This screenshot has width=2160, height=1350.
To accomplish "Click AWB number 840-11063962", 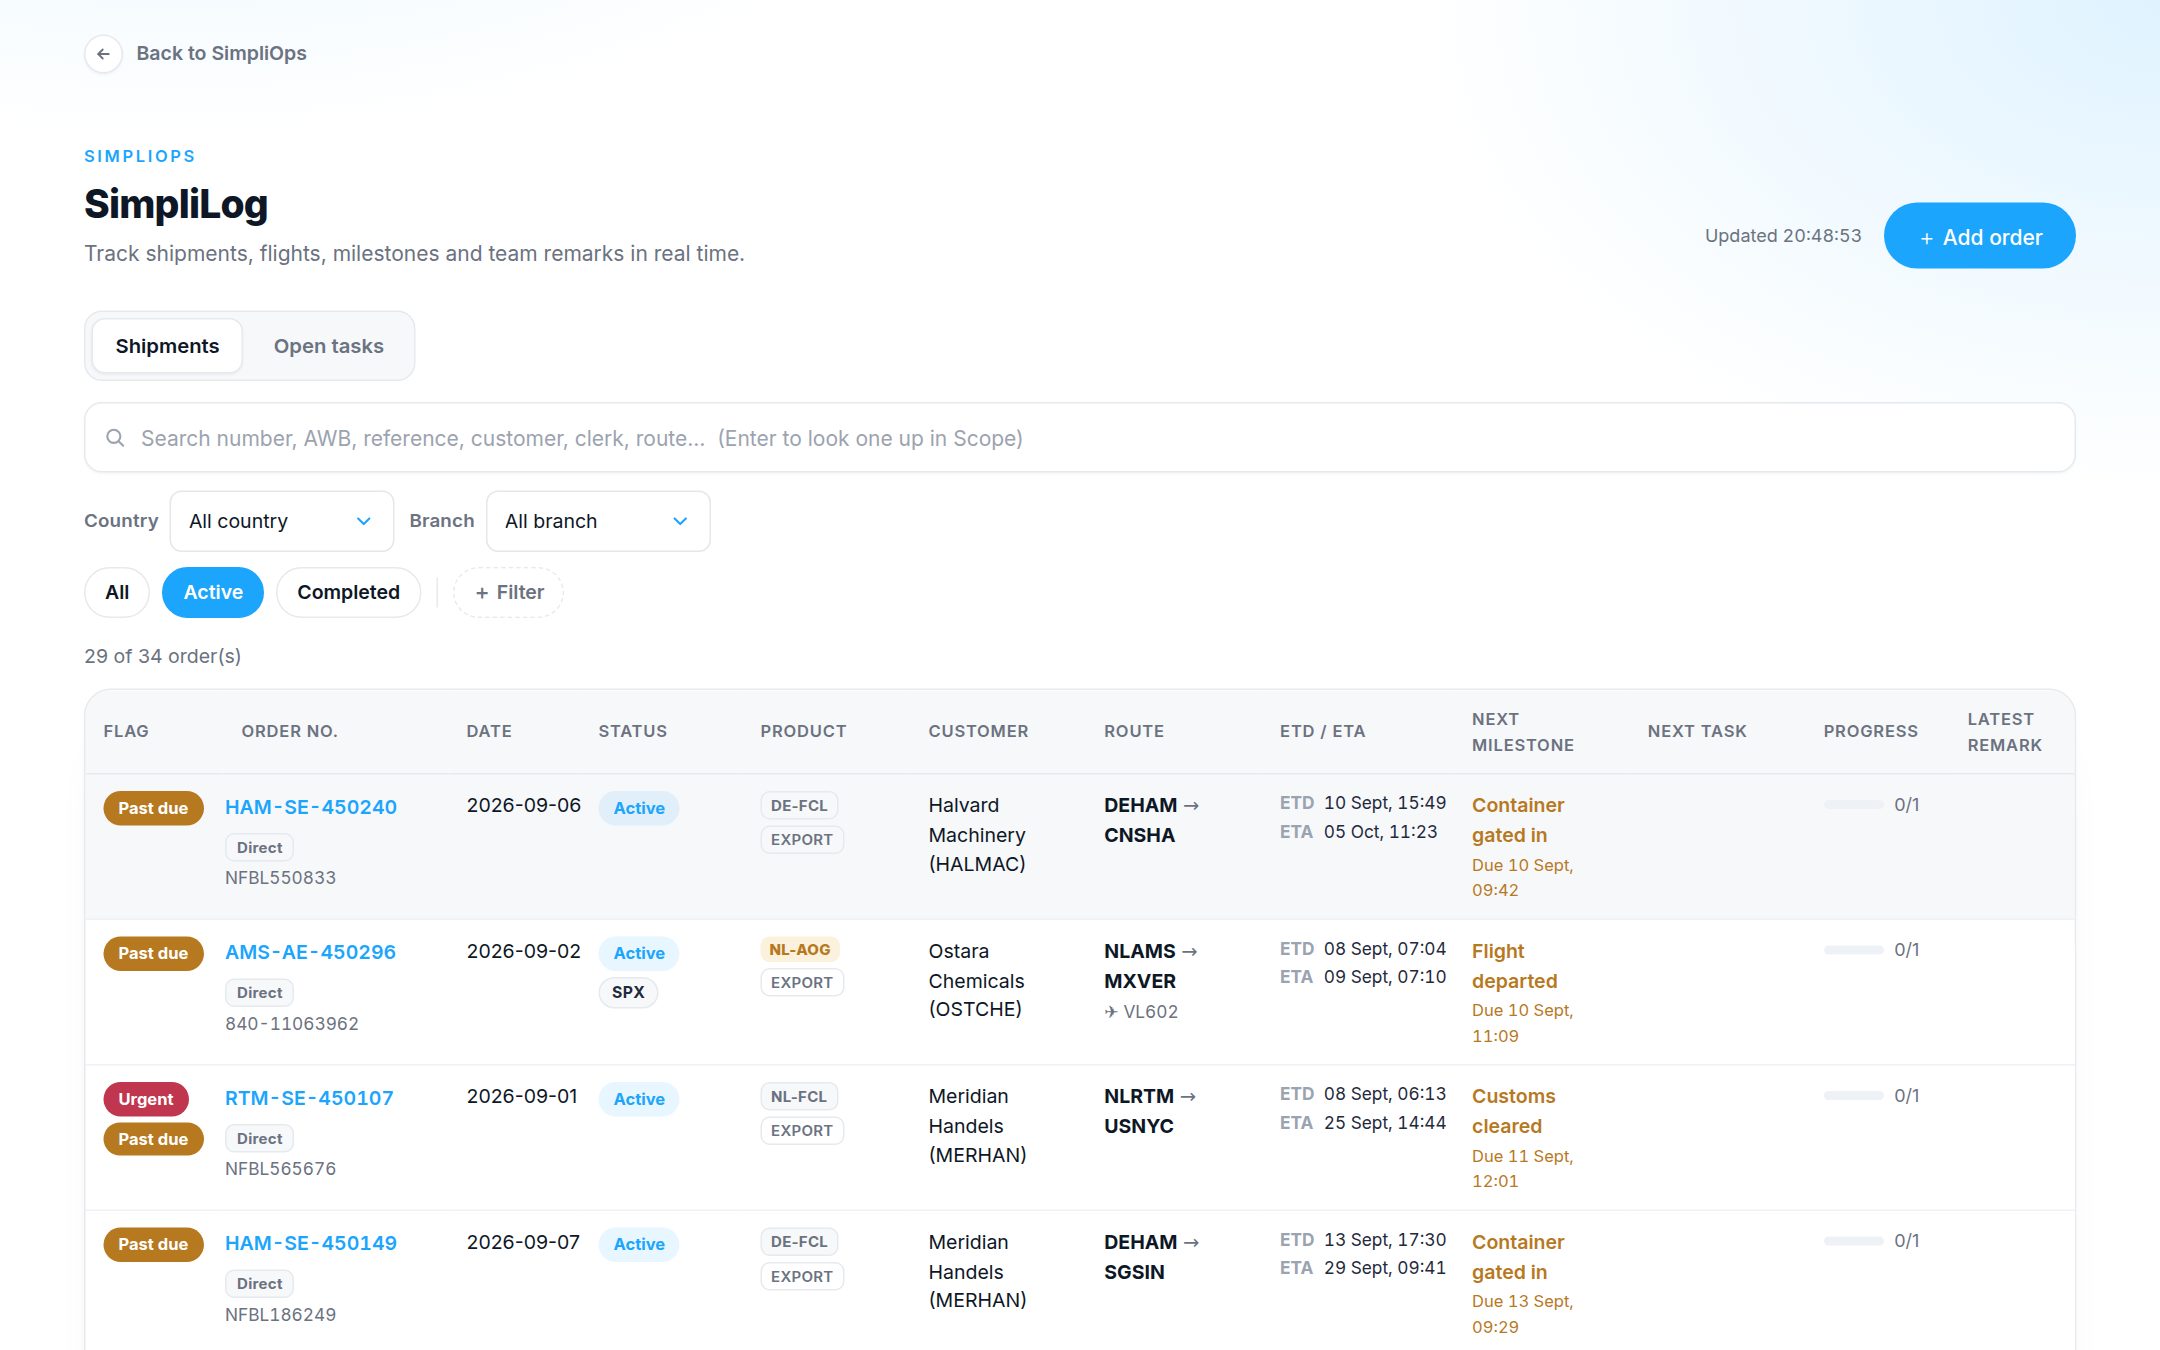I will coord(292,1024).
